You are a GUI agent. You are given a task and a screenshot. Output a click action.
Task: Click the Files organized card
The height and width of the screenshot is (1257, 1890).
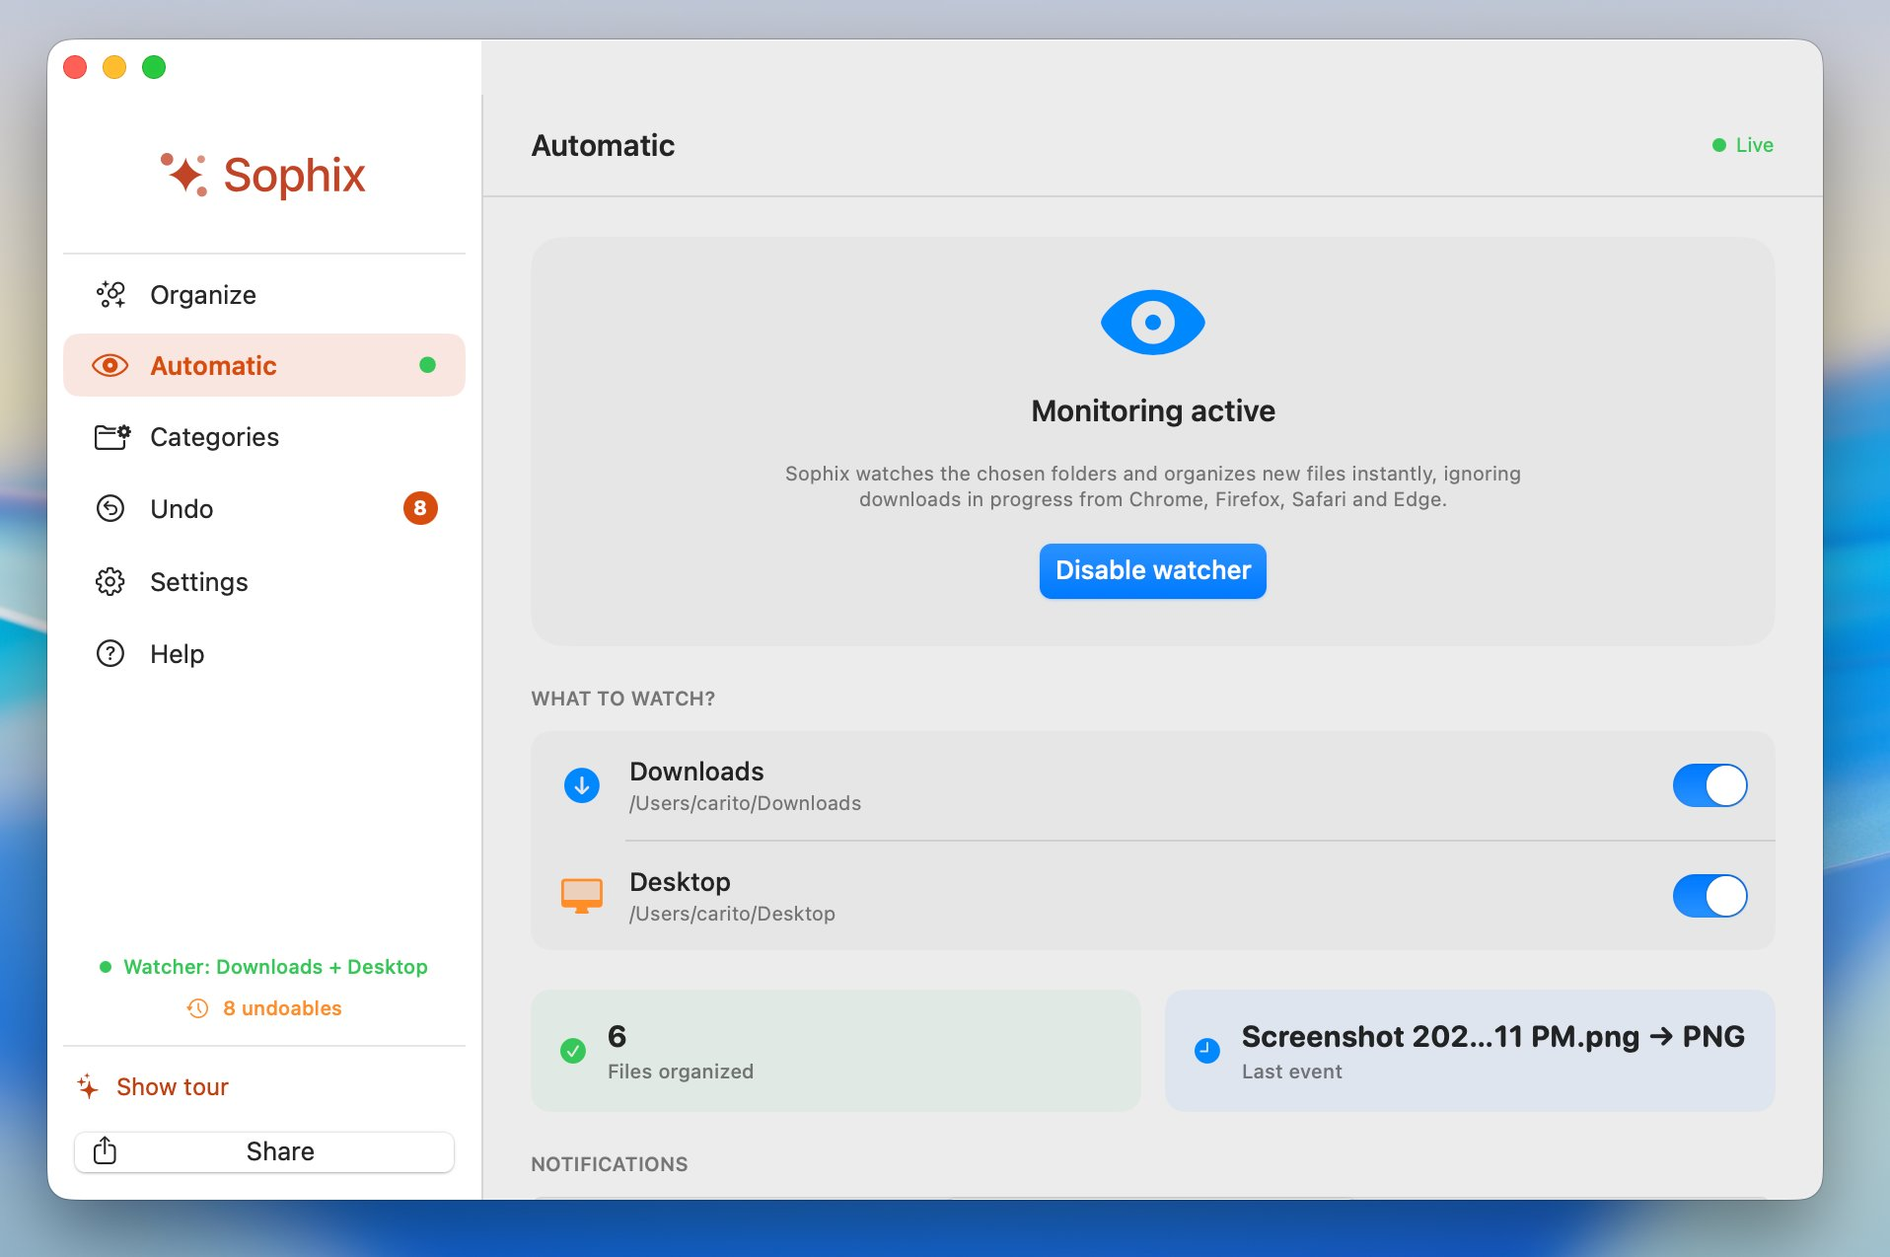coord(836,1051)
